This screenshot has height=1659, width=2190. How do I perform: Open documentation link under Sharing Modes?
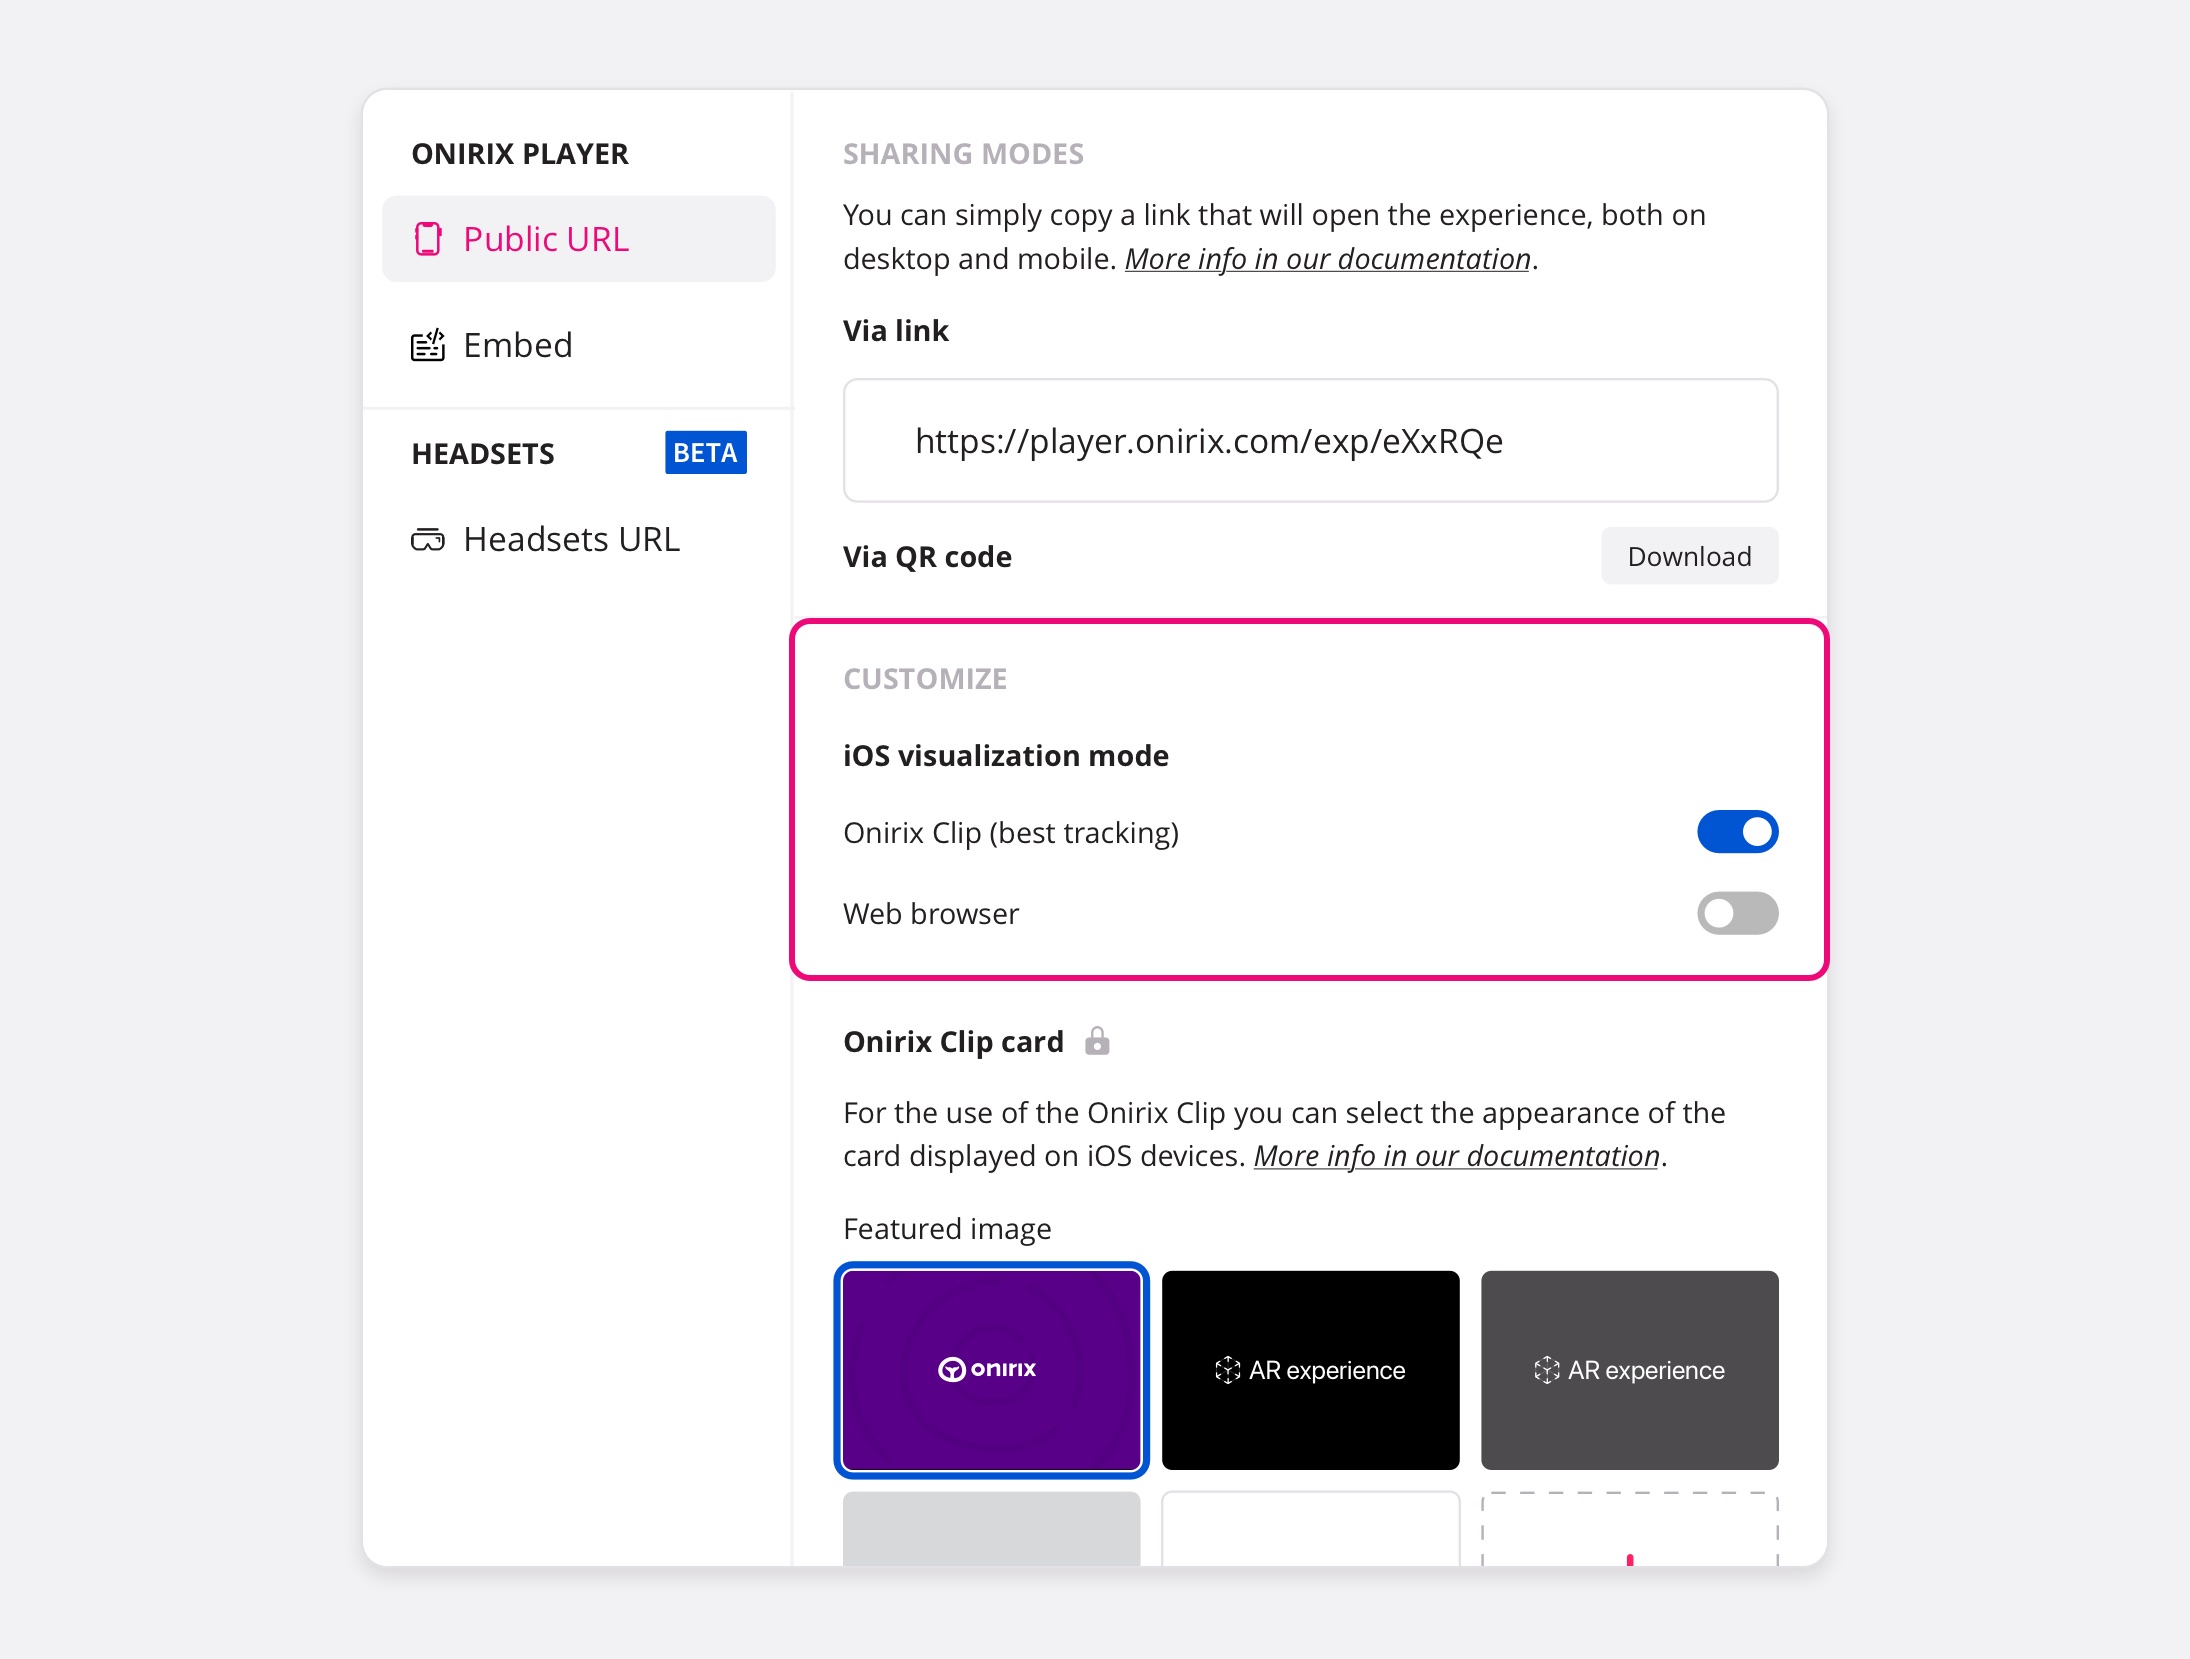coord(1327,259)
